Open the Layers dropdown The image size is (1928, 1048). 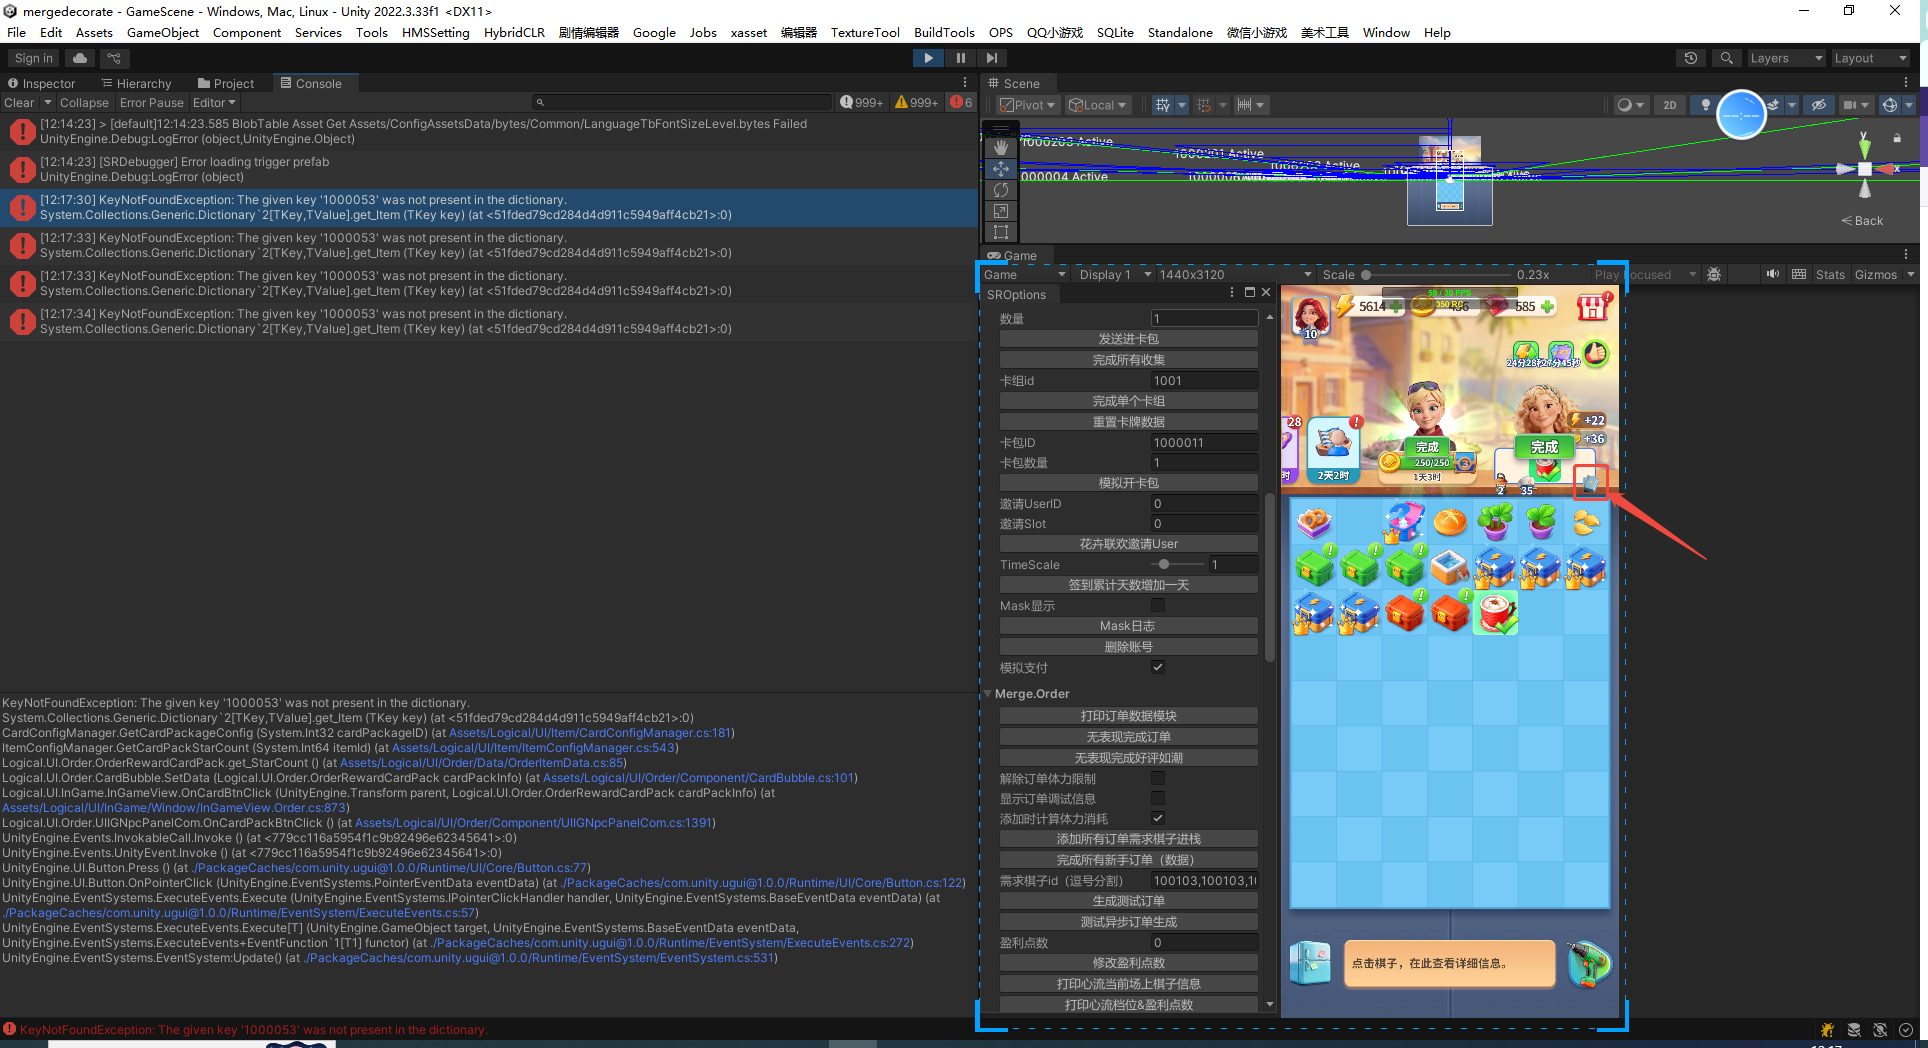[x=1785, y=58]
